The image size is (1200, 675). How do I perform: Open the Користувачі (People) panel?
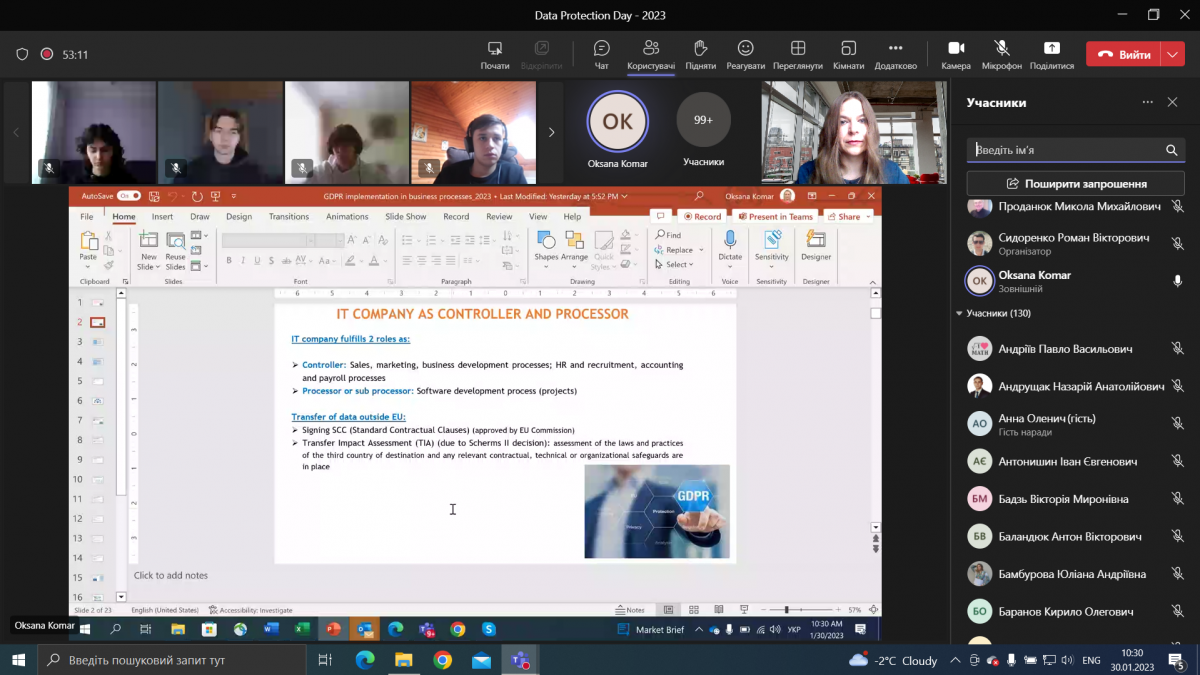click(x=651, y=54)
